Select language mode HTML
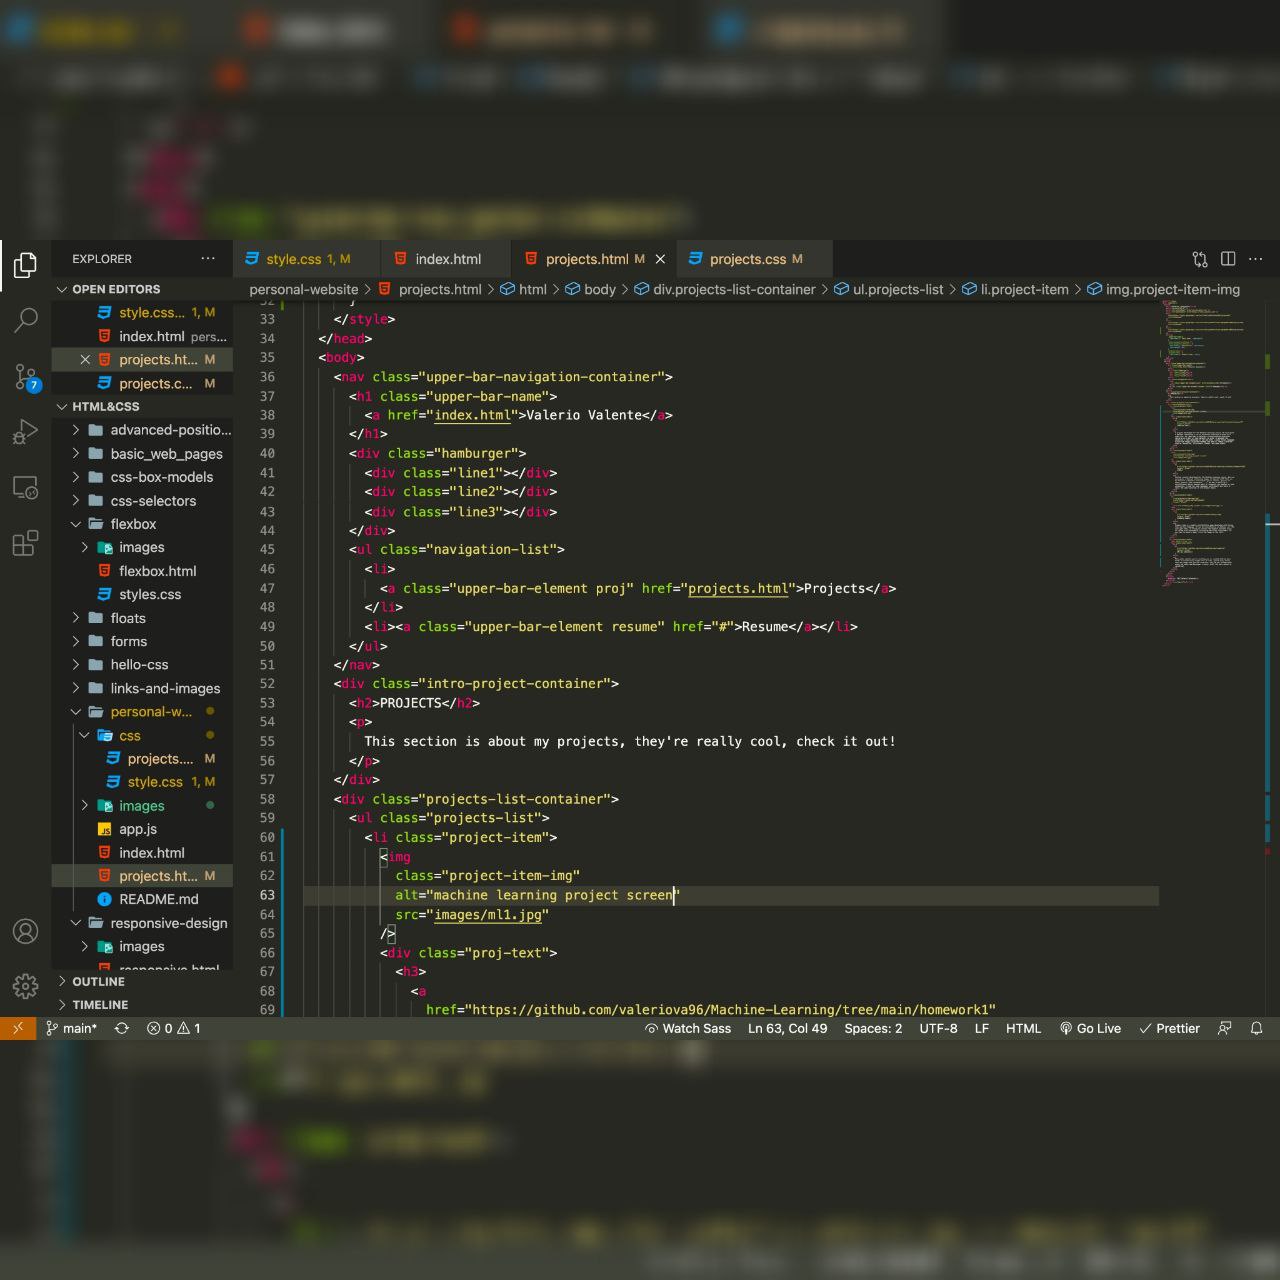Viewport: 1280px width, 1280px height. [1023, 1028]
